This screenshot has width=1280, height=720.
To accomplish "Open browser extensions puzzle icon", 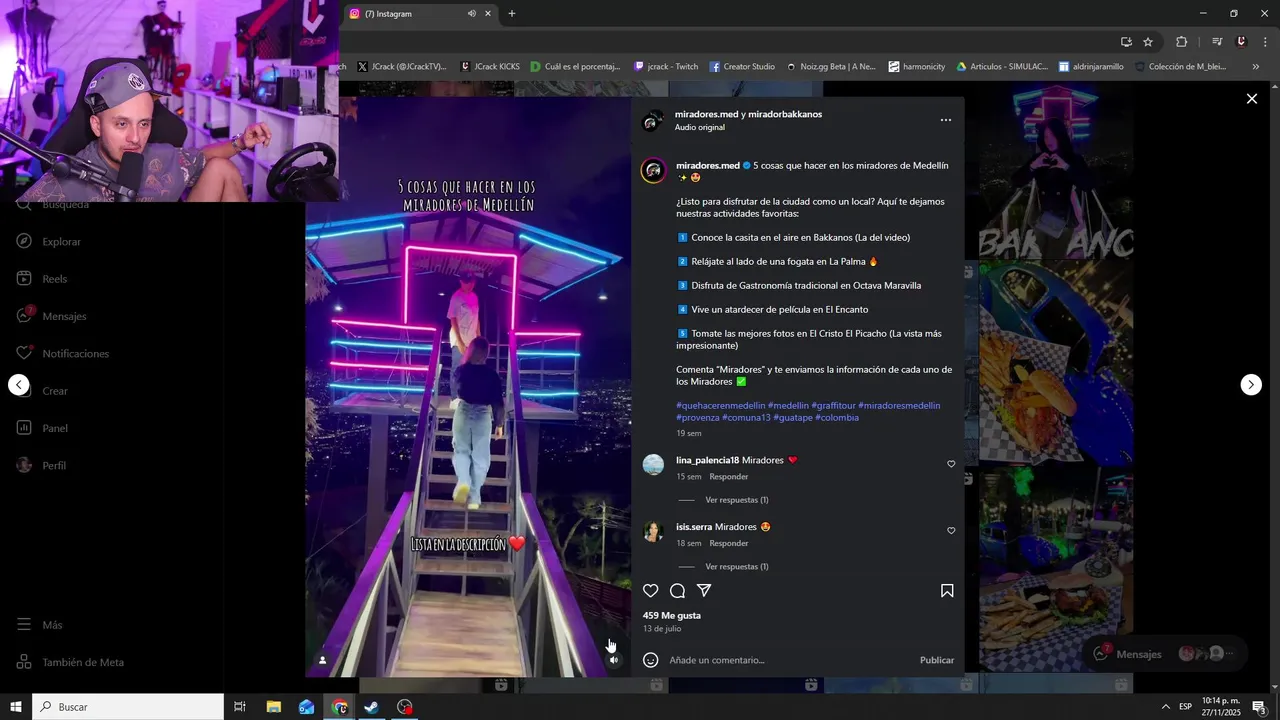I will pos(1181,42).
